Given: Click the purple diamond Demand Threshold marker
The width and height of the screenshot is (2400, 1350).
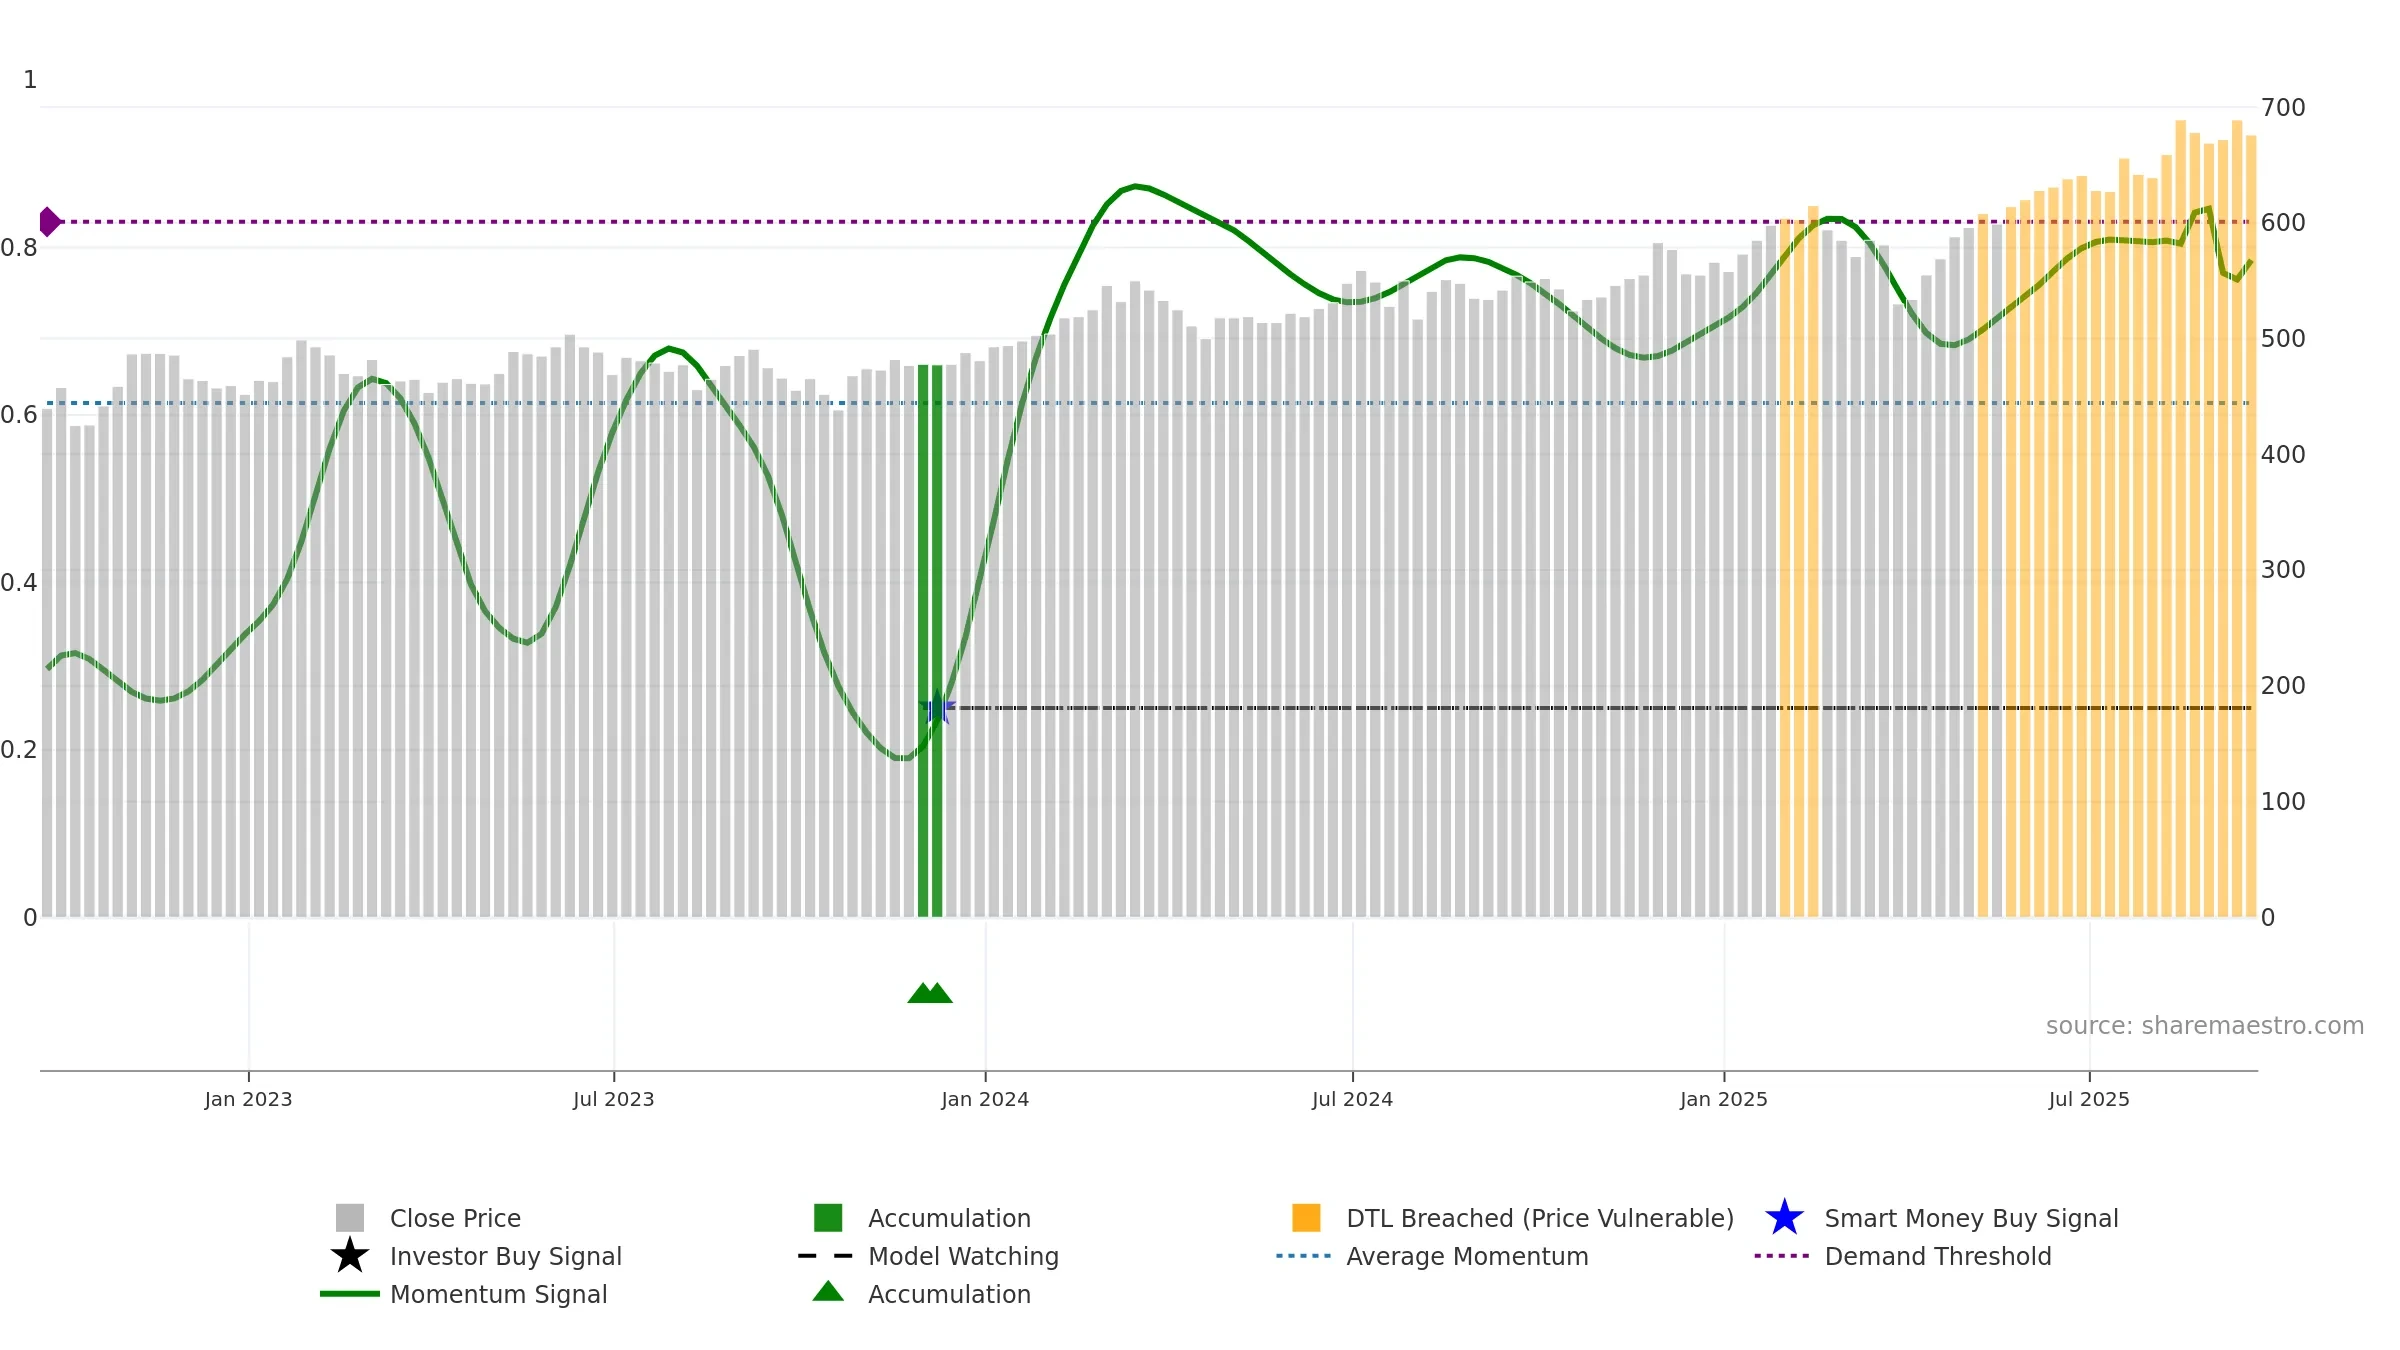Looking at the screenshot, I should pos(48,222).
